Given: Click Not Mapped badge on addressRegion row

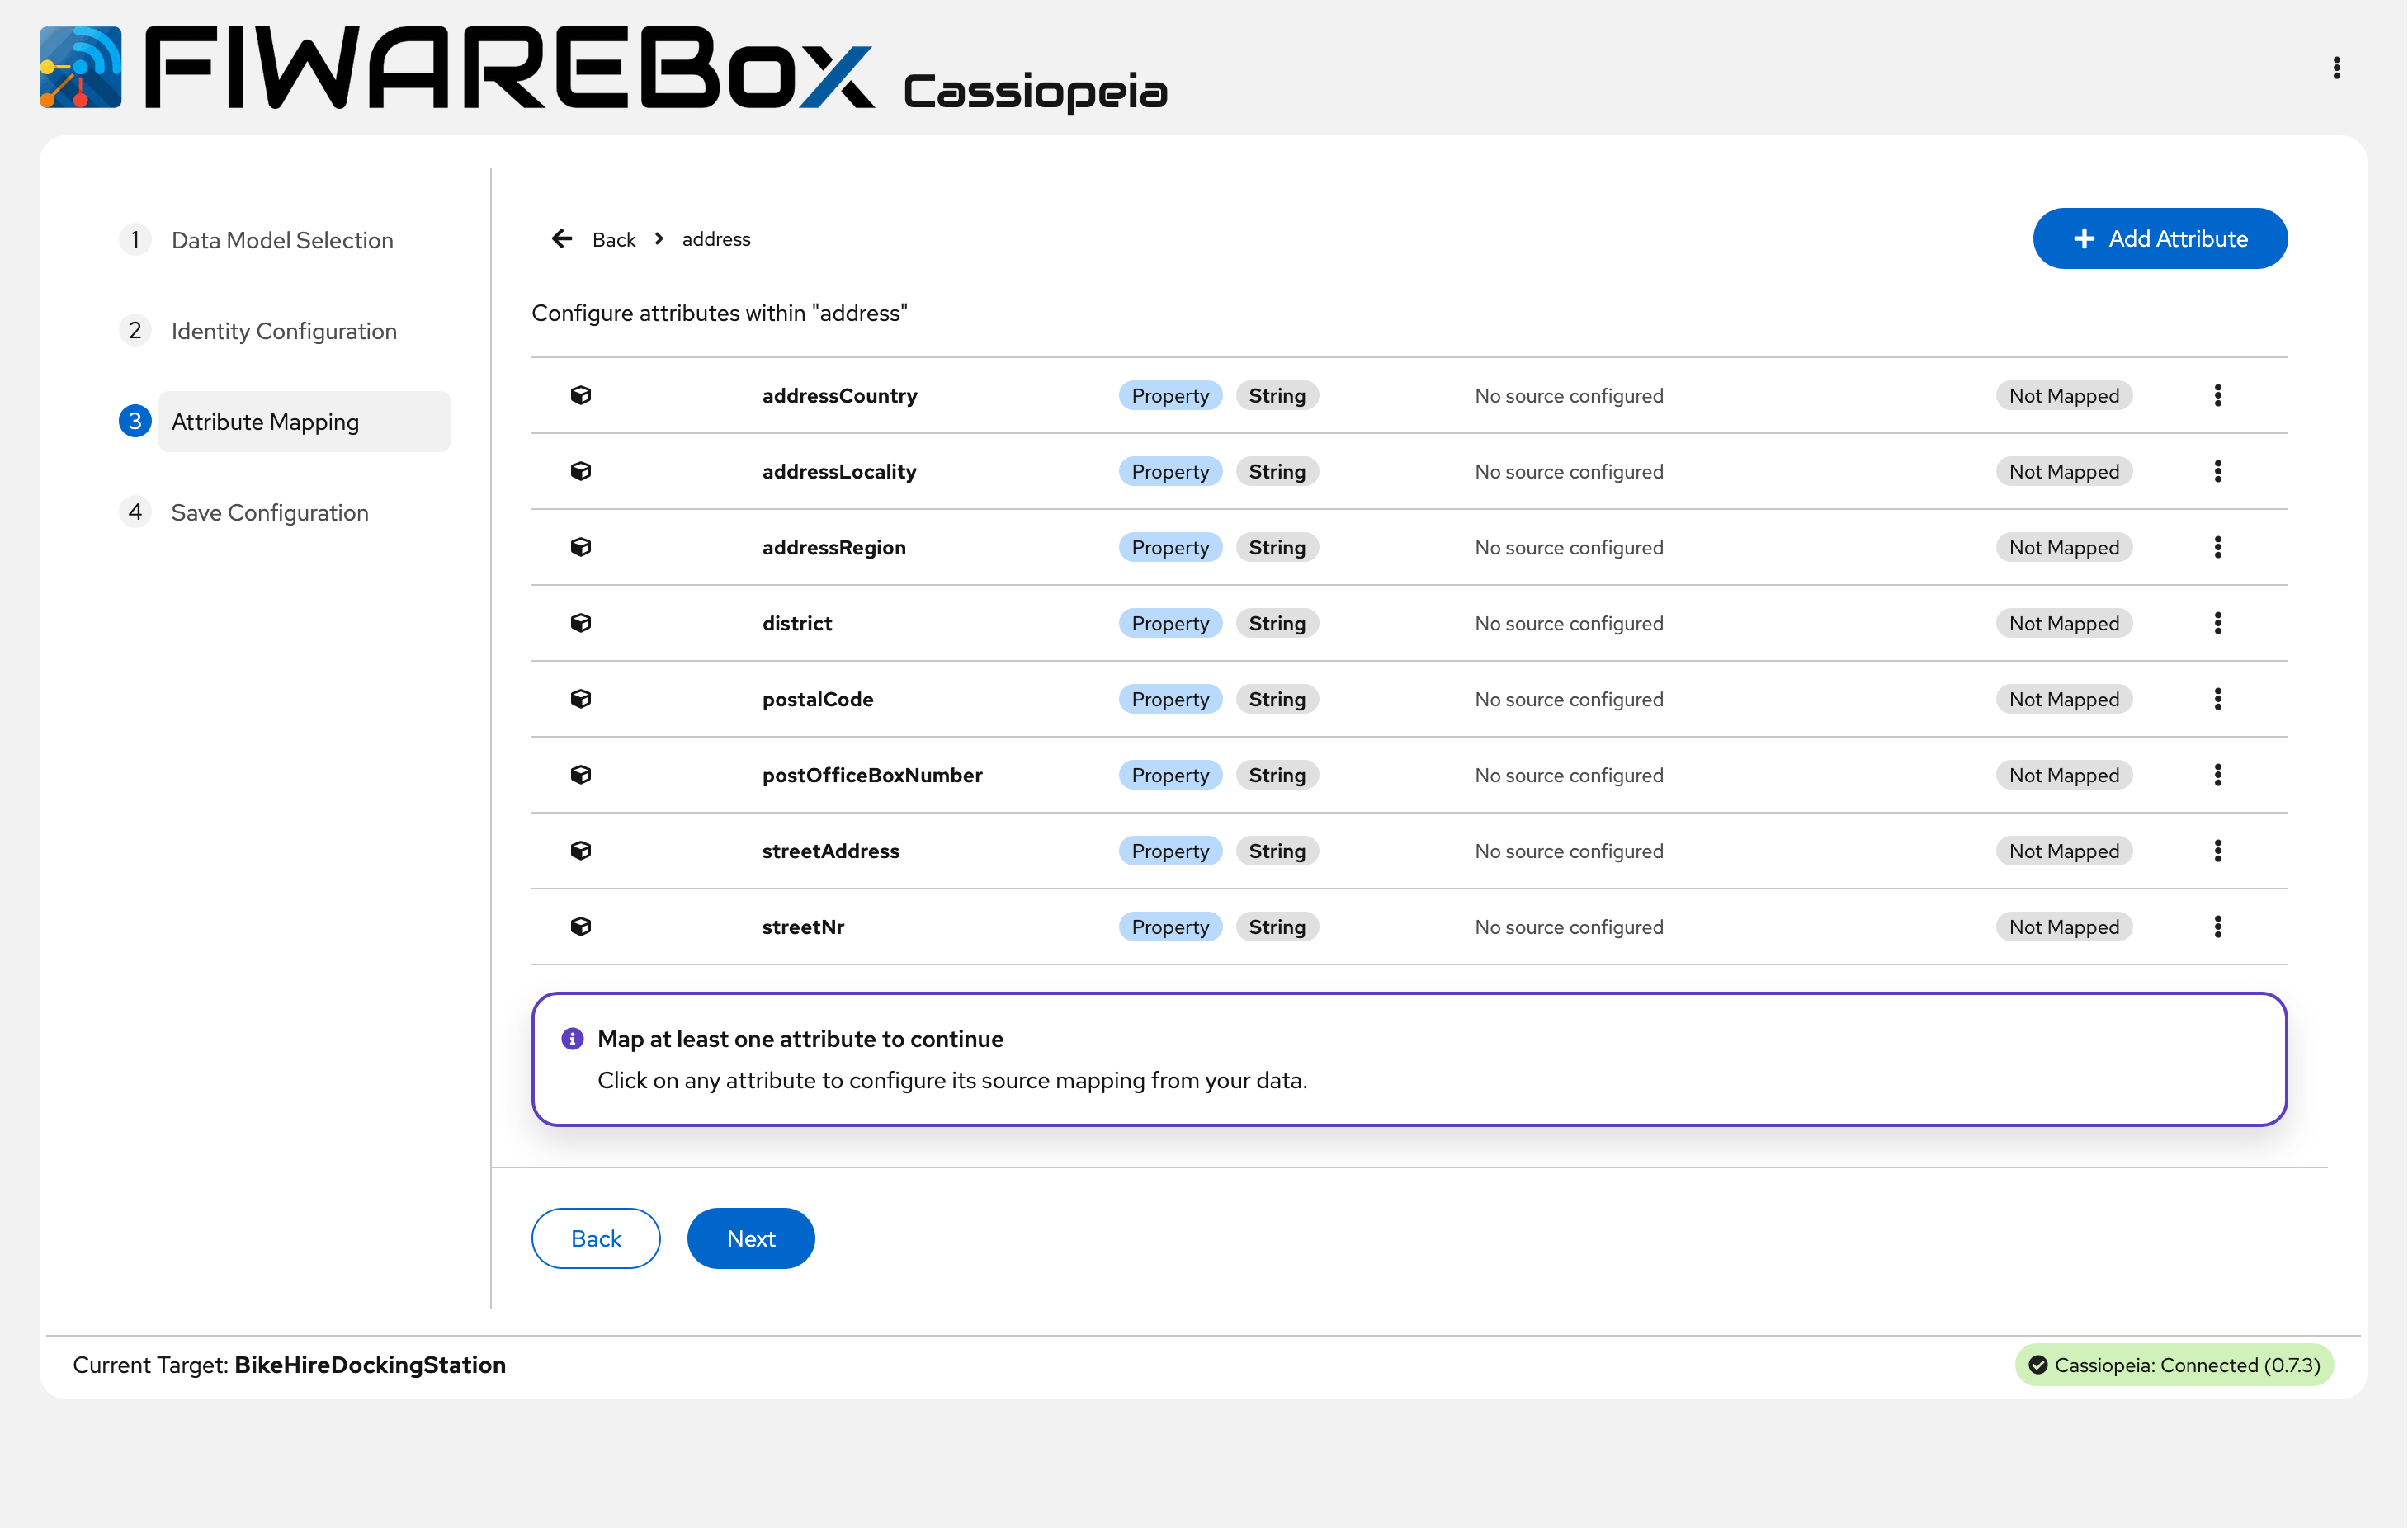Looking at the screenshot, I should click(2064, 547).
